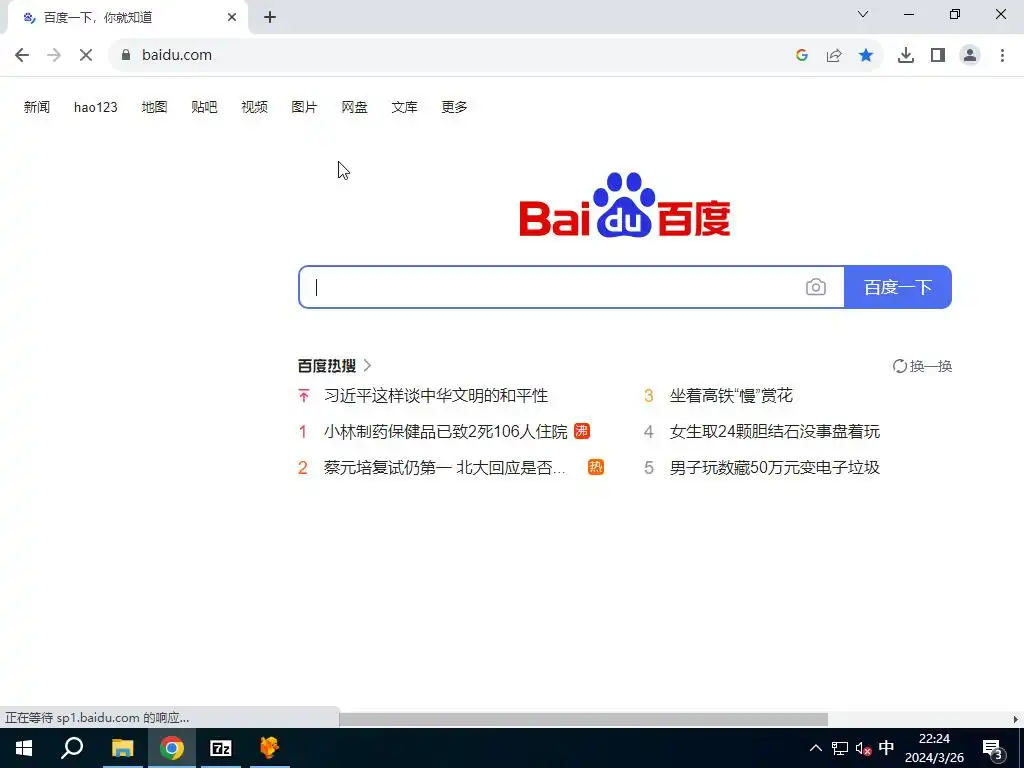
Task: Click the horizontal scrollbar thumb
Action: click(583, 719)
